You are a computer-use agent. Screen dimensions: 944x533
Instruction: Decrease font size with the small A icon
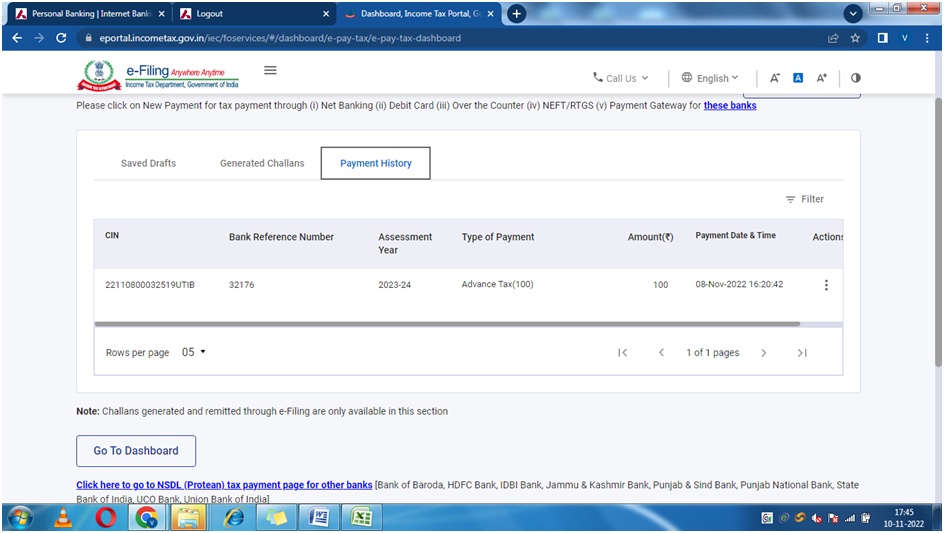pos(775,78)
